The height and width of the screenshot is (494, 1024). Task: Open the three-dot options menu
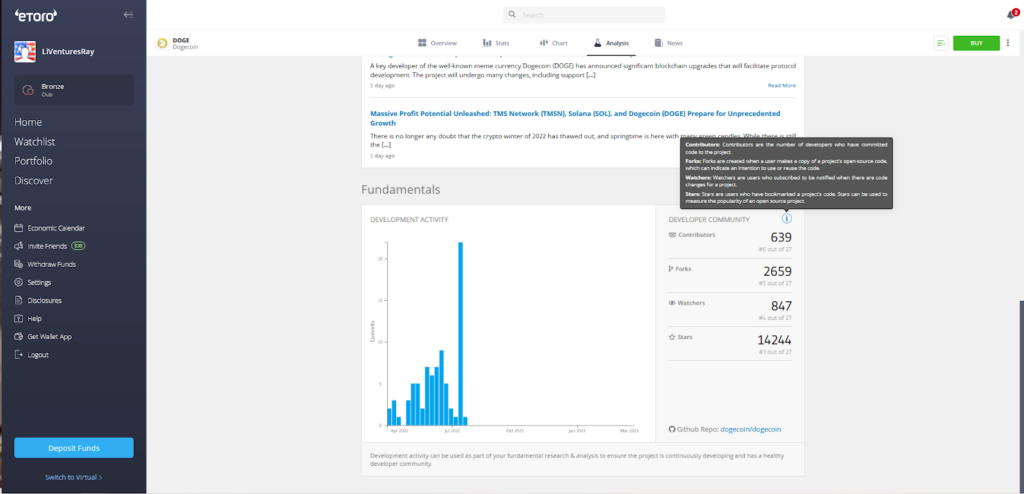click(1008, 43)
